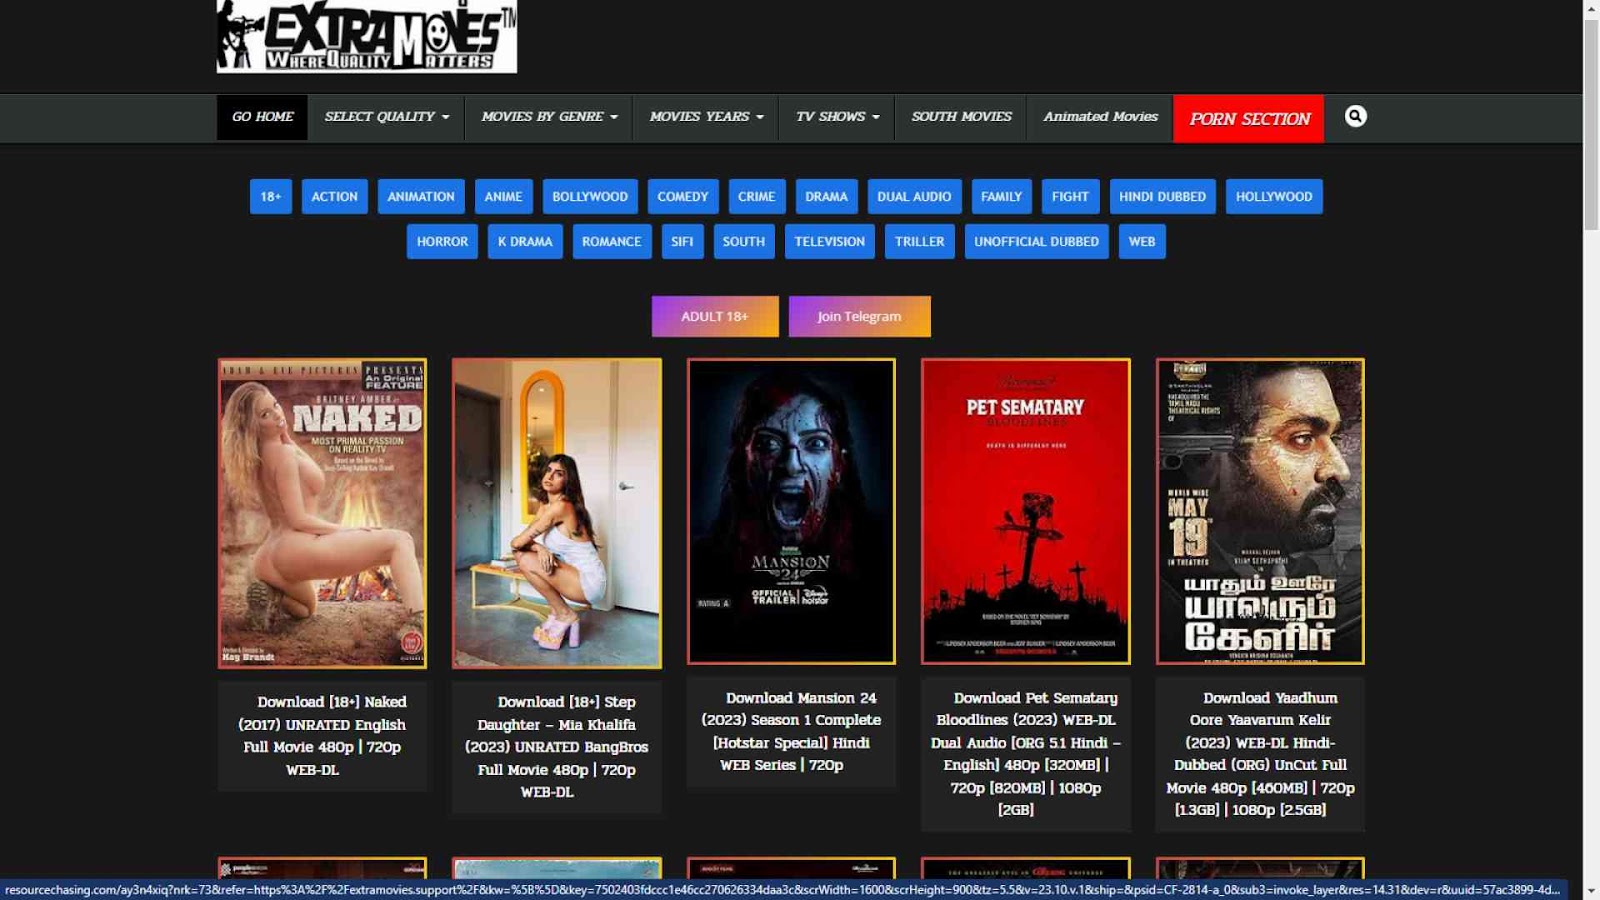This screenshot has height=900, width=1600.
Task: Click the scrollbar up arrow
Action: point(1591,8)
